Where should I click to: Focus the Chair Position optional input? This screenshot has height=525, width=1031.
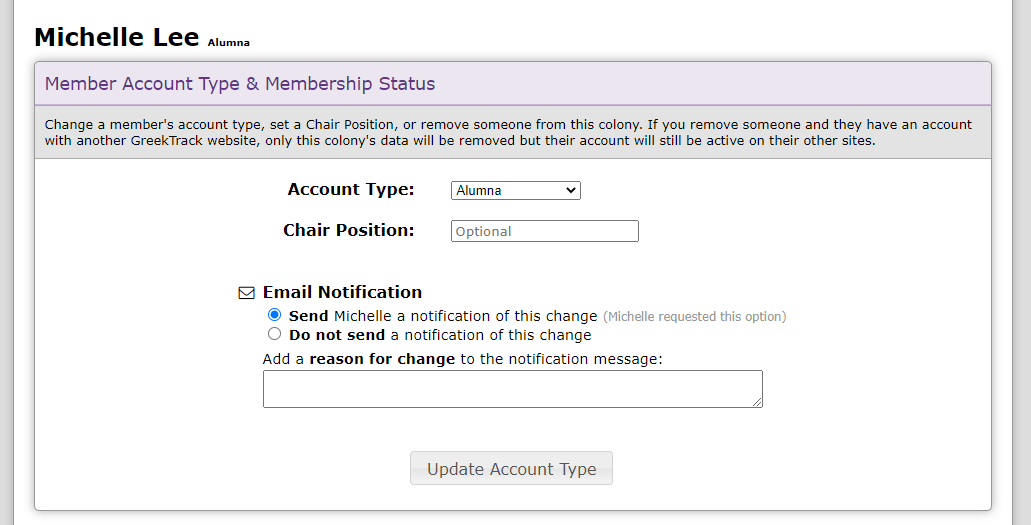tap(545, 231)
